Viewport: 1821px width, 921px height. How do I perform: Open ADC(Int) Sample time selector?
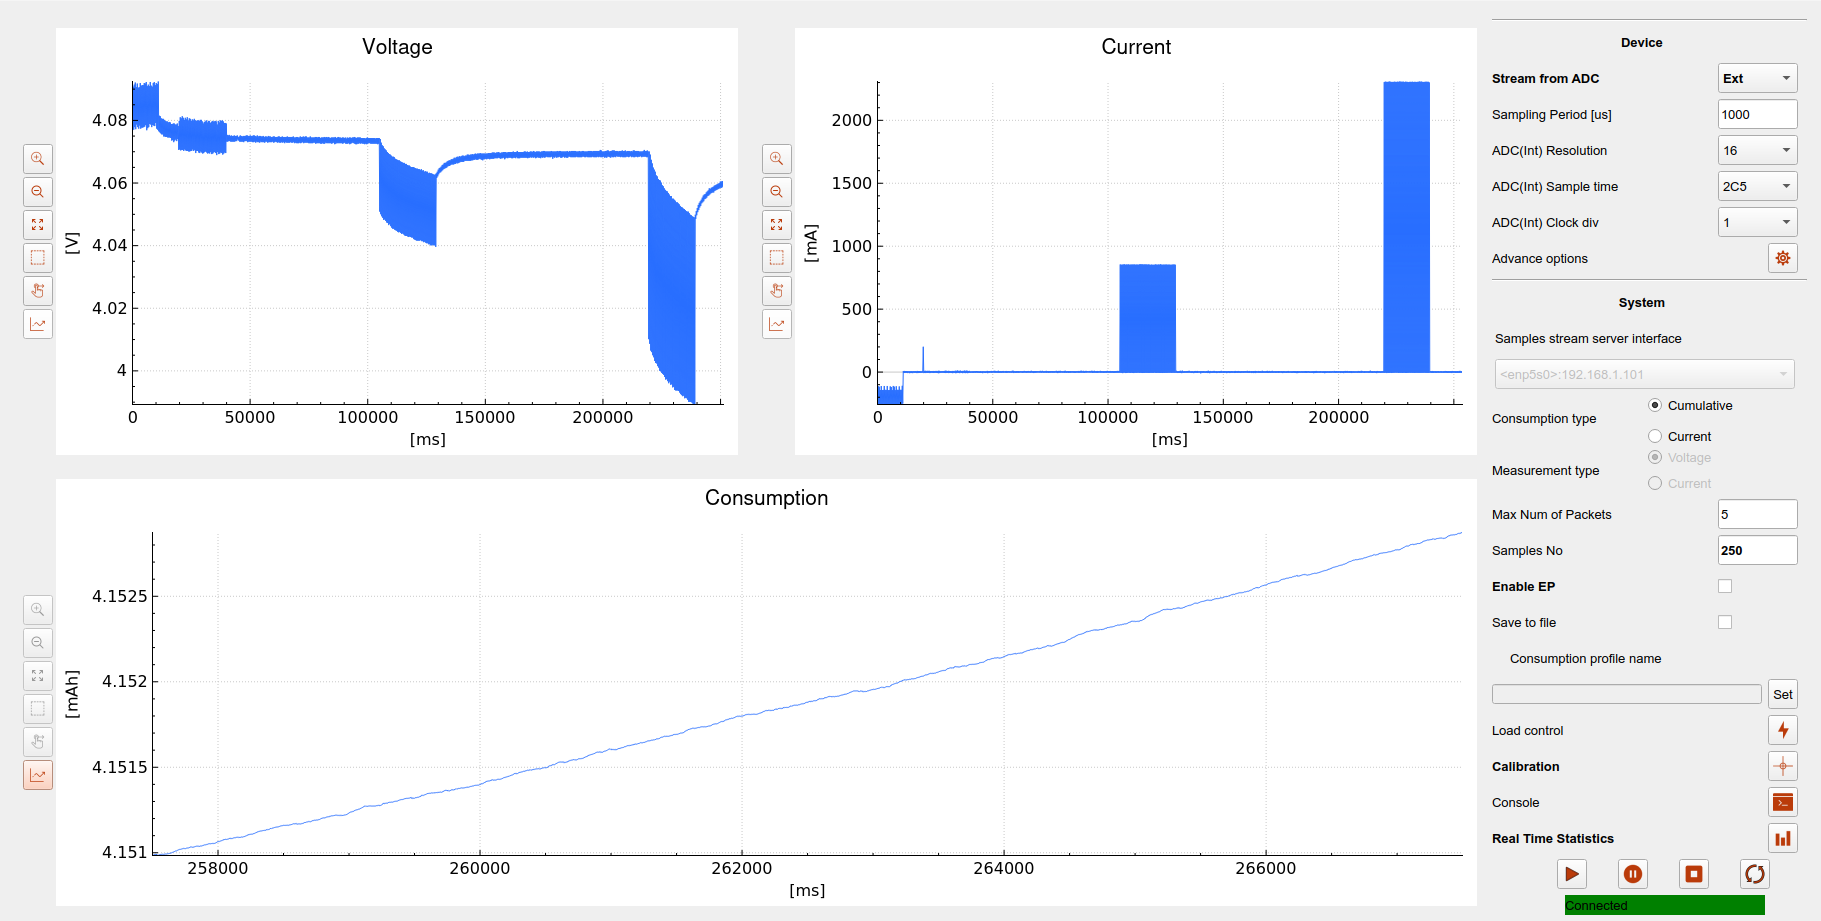pos(1757,185)
